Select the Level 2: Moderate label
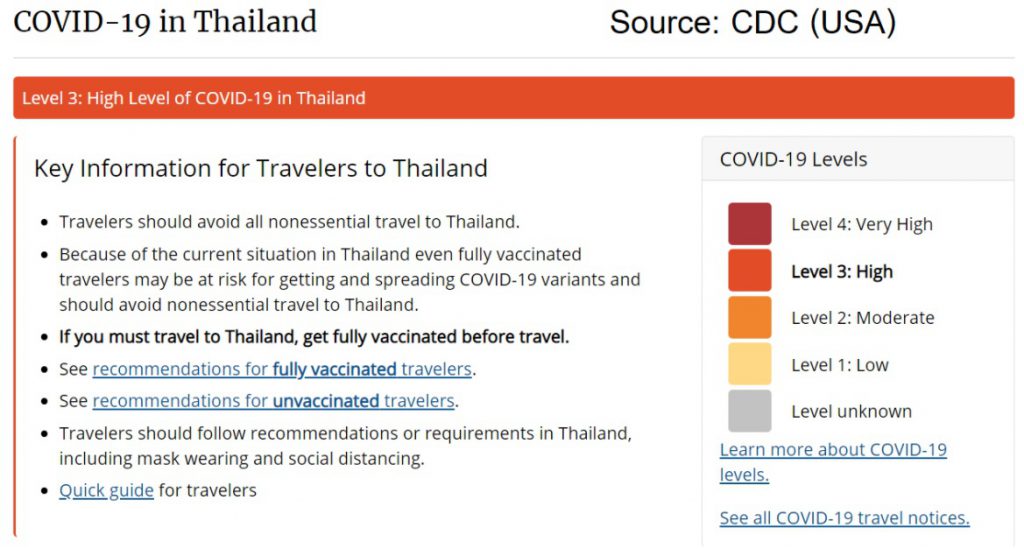This screenshot has height=549, width=1024. click(863, 318)
